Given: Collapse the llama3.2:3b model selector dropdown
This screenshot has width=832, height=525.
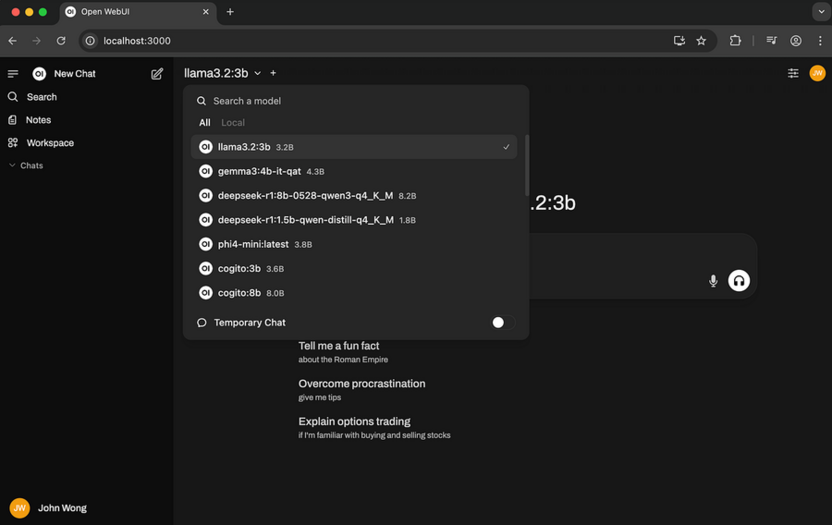Looking at the screenshot, I should [x=222, y=73].
